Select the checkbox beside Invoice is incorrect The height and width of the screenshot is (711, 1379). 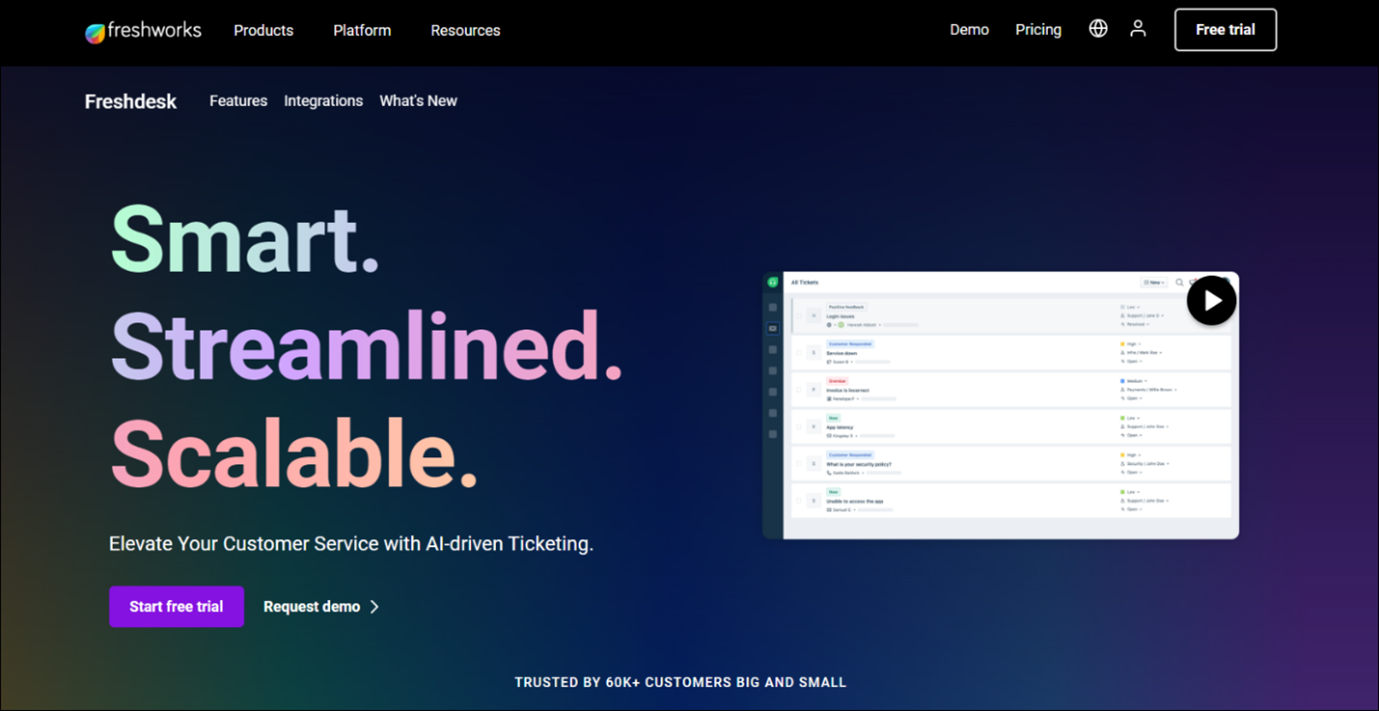799,389
